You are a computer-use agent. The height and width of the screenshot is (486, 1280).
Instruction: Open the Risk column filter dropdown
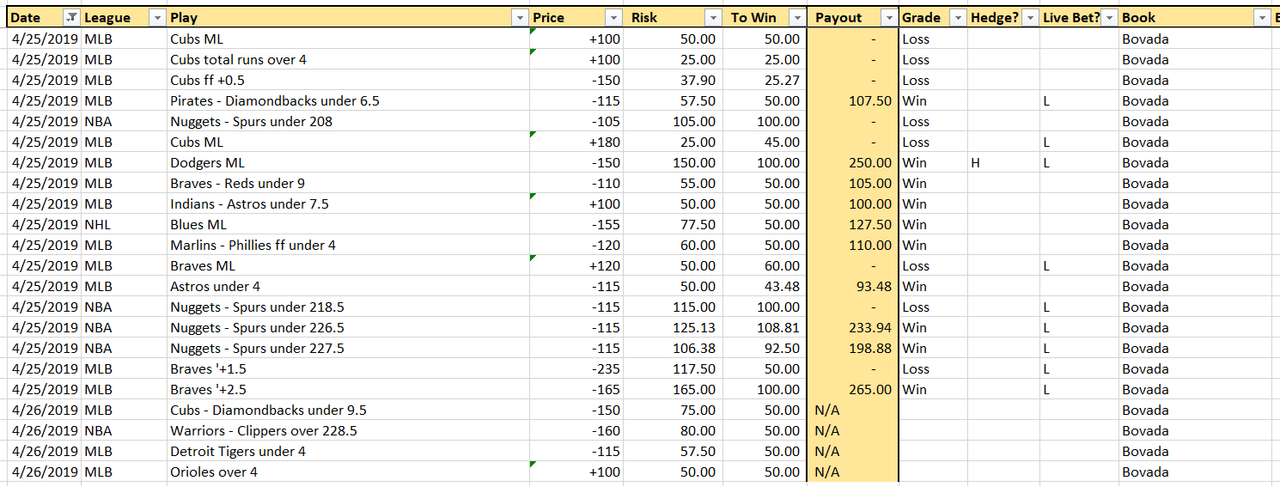coord(712,18)
